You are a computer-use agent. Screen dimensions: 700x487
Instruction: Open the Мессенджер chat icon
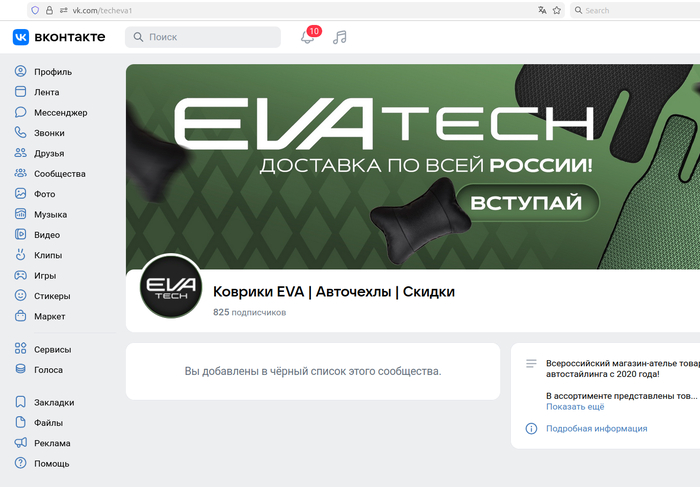tap(21, 112)
